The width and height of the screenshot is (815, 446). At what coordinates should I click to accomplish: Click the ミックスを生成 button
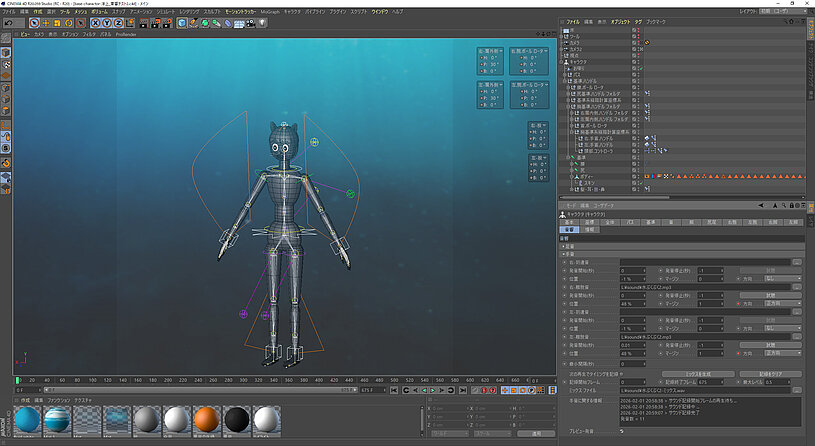(700, 373)
